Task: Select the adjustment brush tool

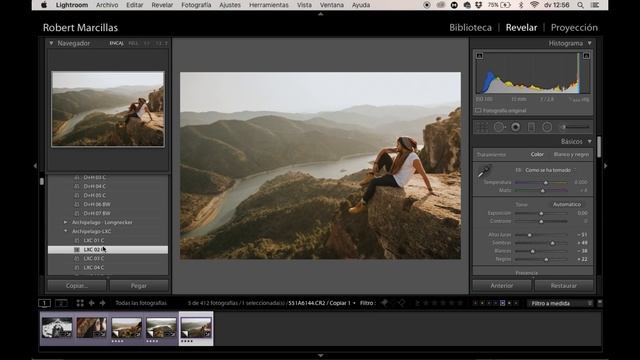Action: tap(576, 127)
